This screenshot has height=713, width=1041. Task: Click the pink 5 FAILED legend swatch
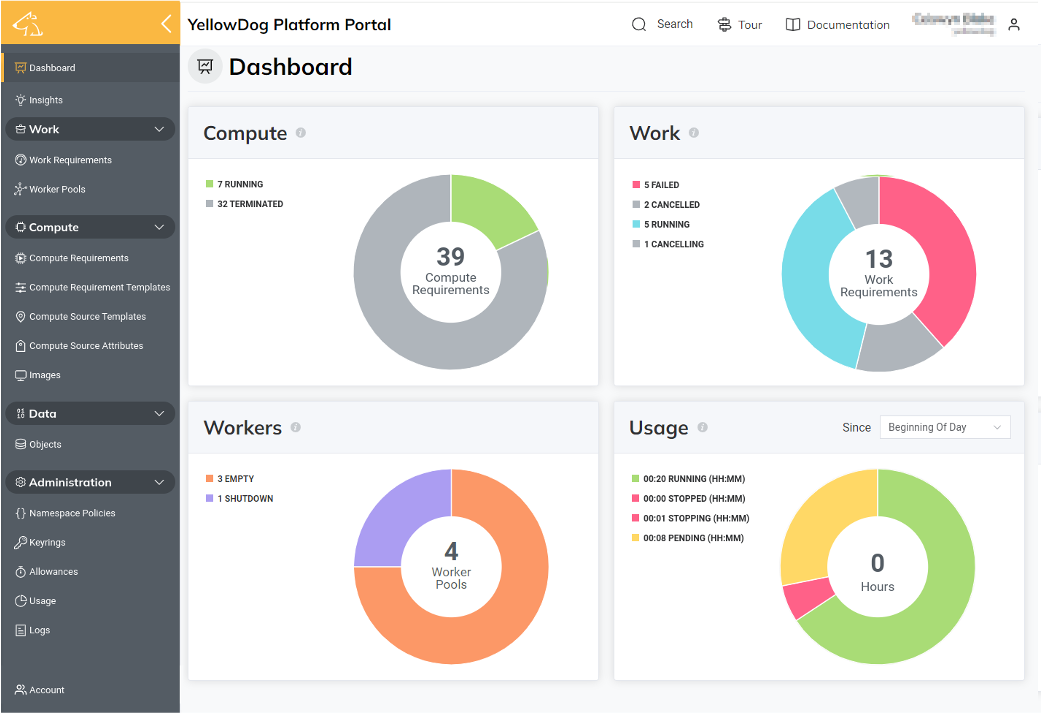[x=636, y=185]
